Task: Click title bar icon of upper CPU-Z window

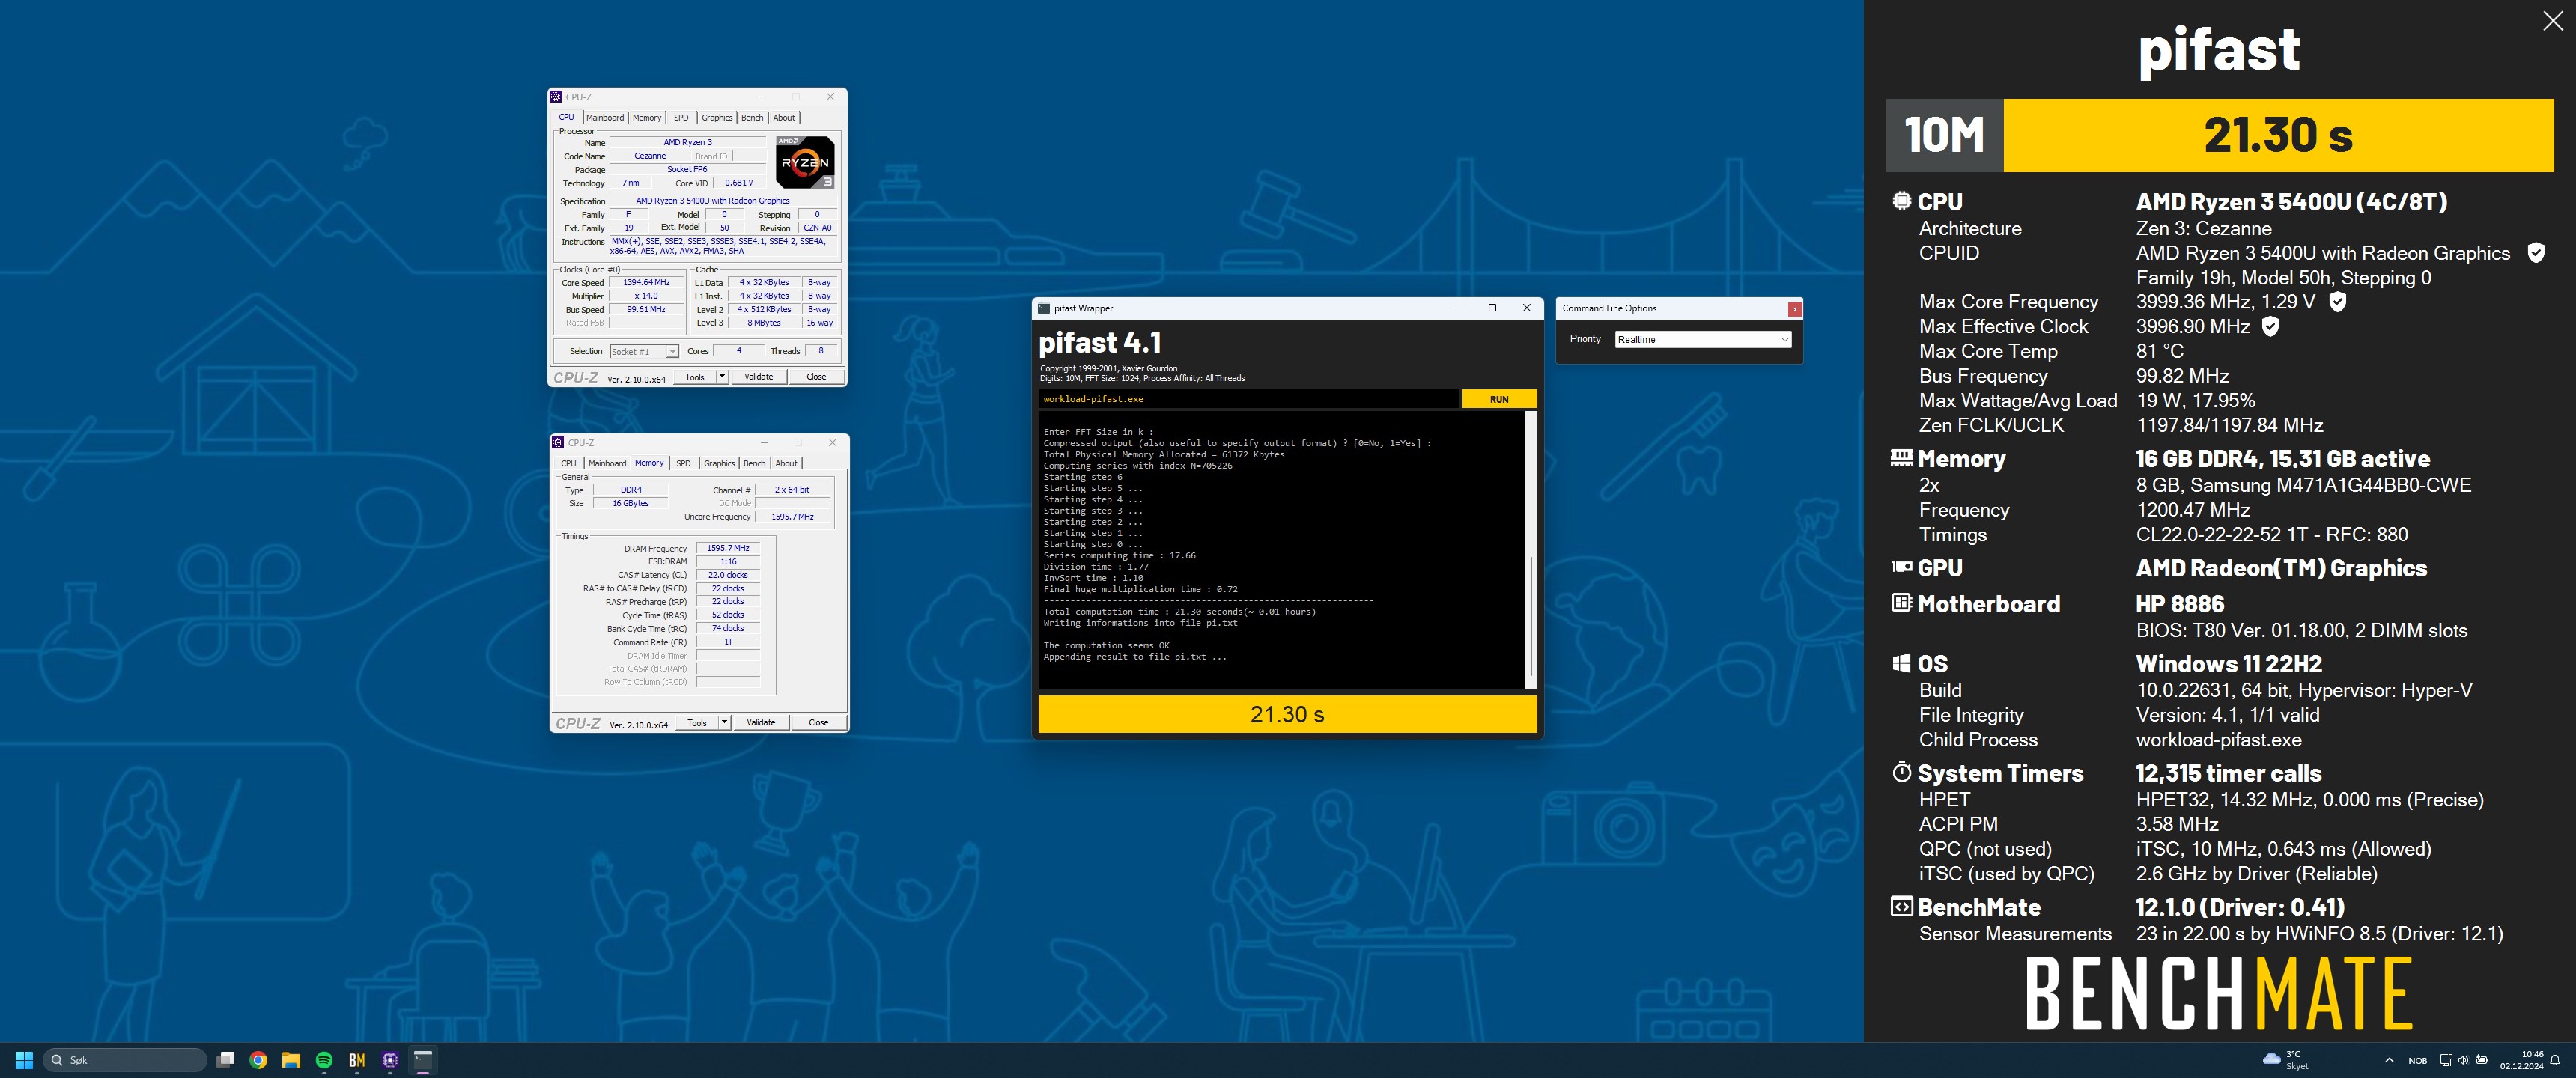Action: [x=557, y=97]
